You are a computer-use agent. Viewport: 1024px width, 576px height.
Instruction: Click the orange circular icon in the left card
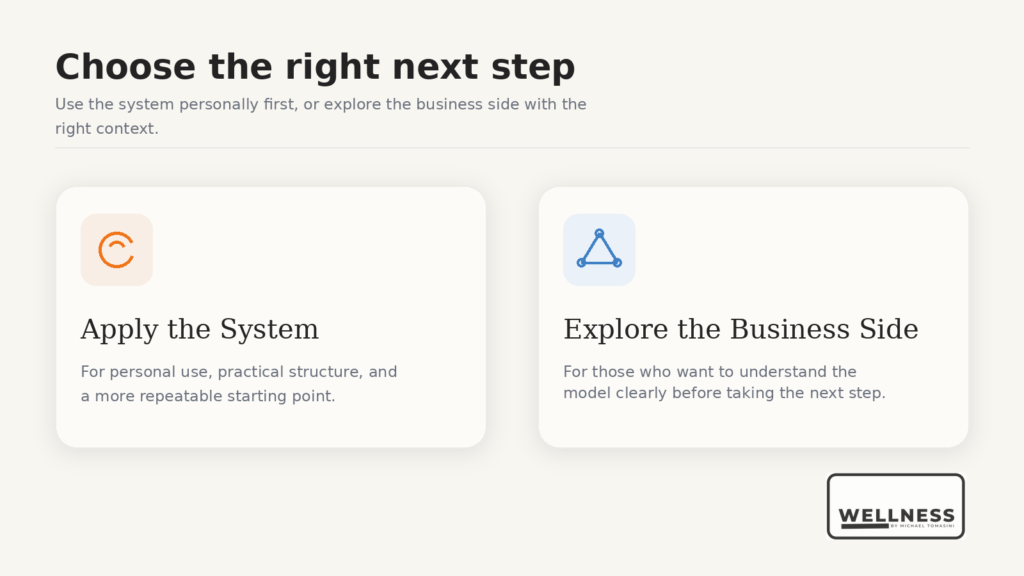tap(116, 250)
